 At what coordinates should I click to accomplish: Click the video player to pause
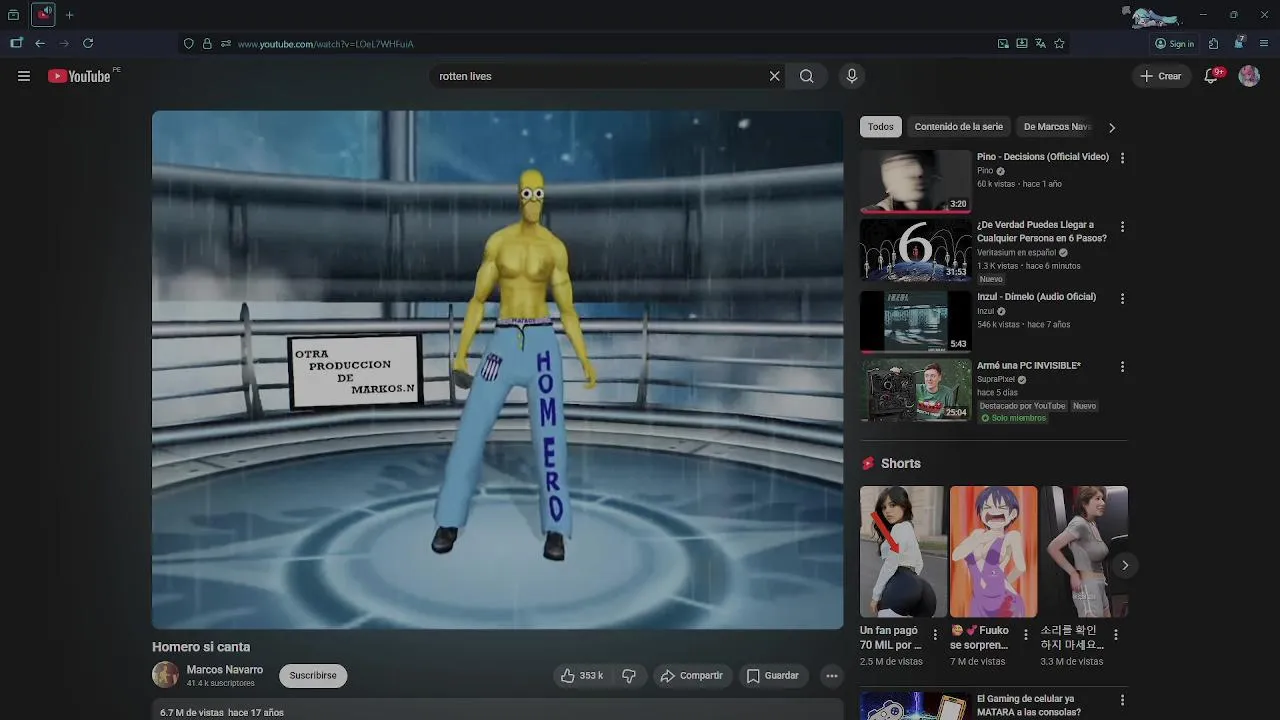point(497,370)
